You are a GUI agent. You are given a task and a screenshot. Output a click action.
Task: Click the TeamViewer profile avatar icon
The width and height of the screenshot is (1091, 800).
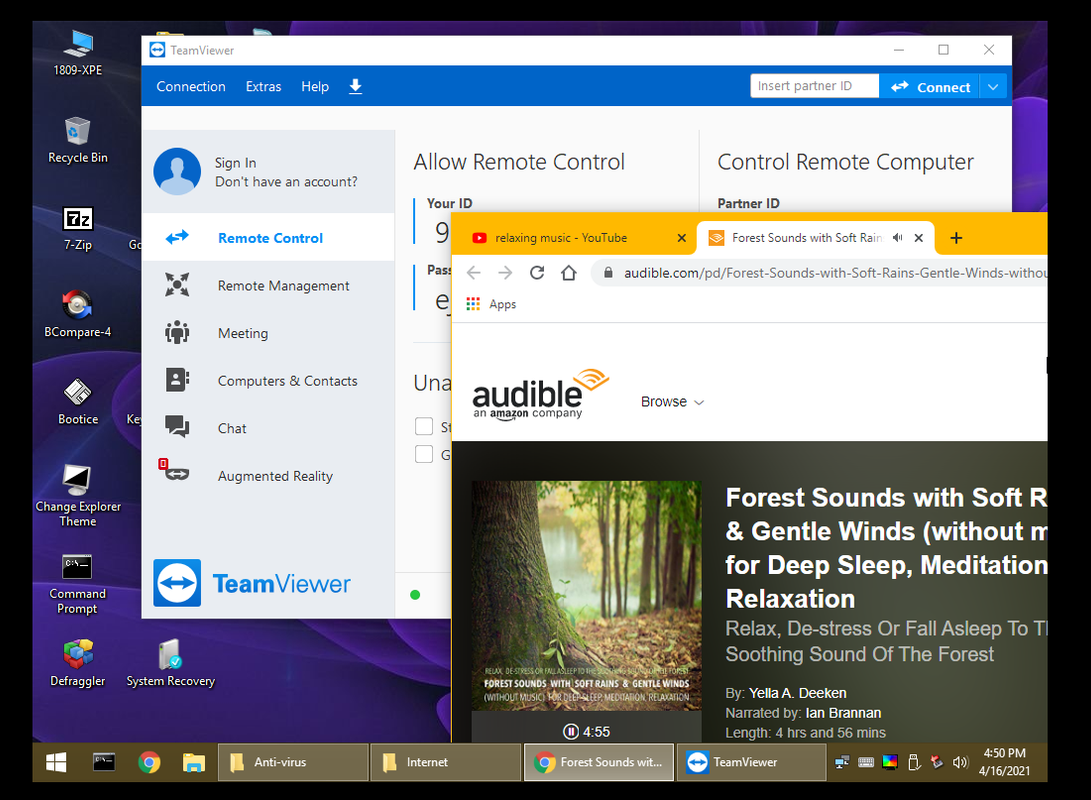177,171
